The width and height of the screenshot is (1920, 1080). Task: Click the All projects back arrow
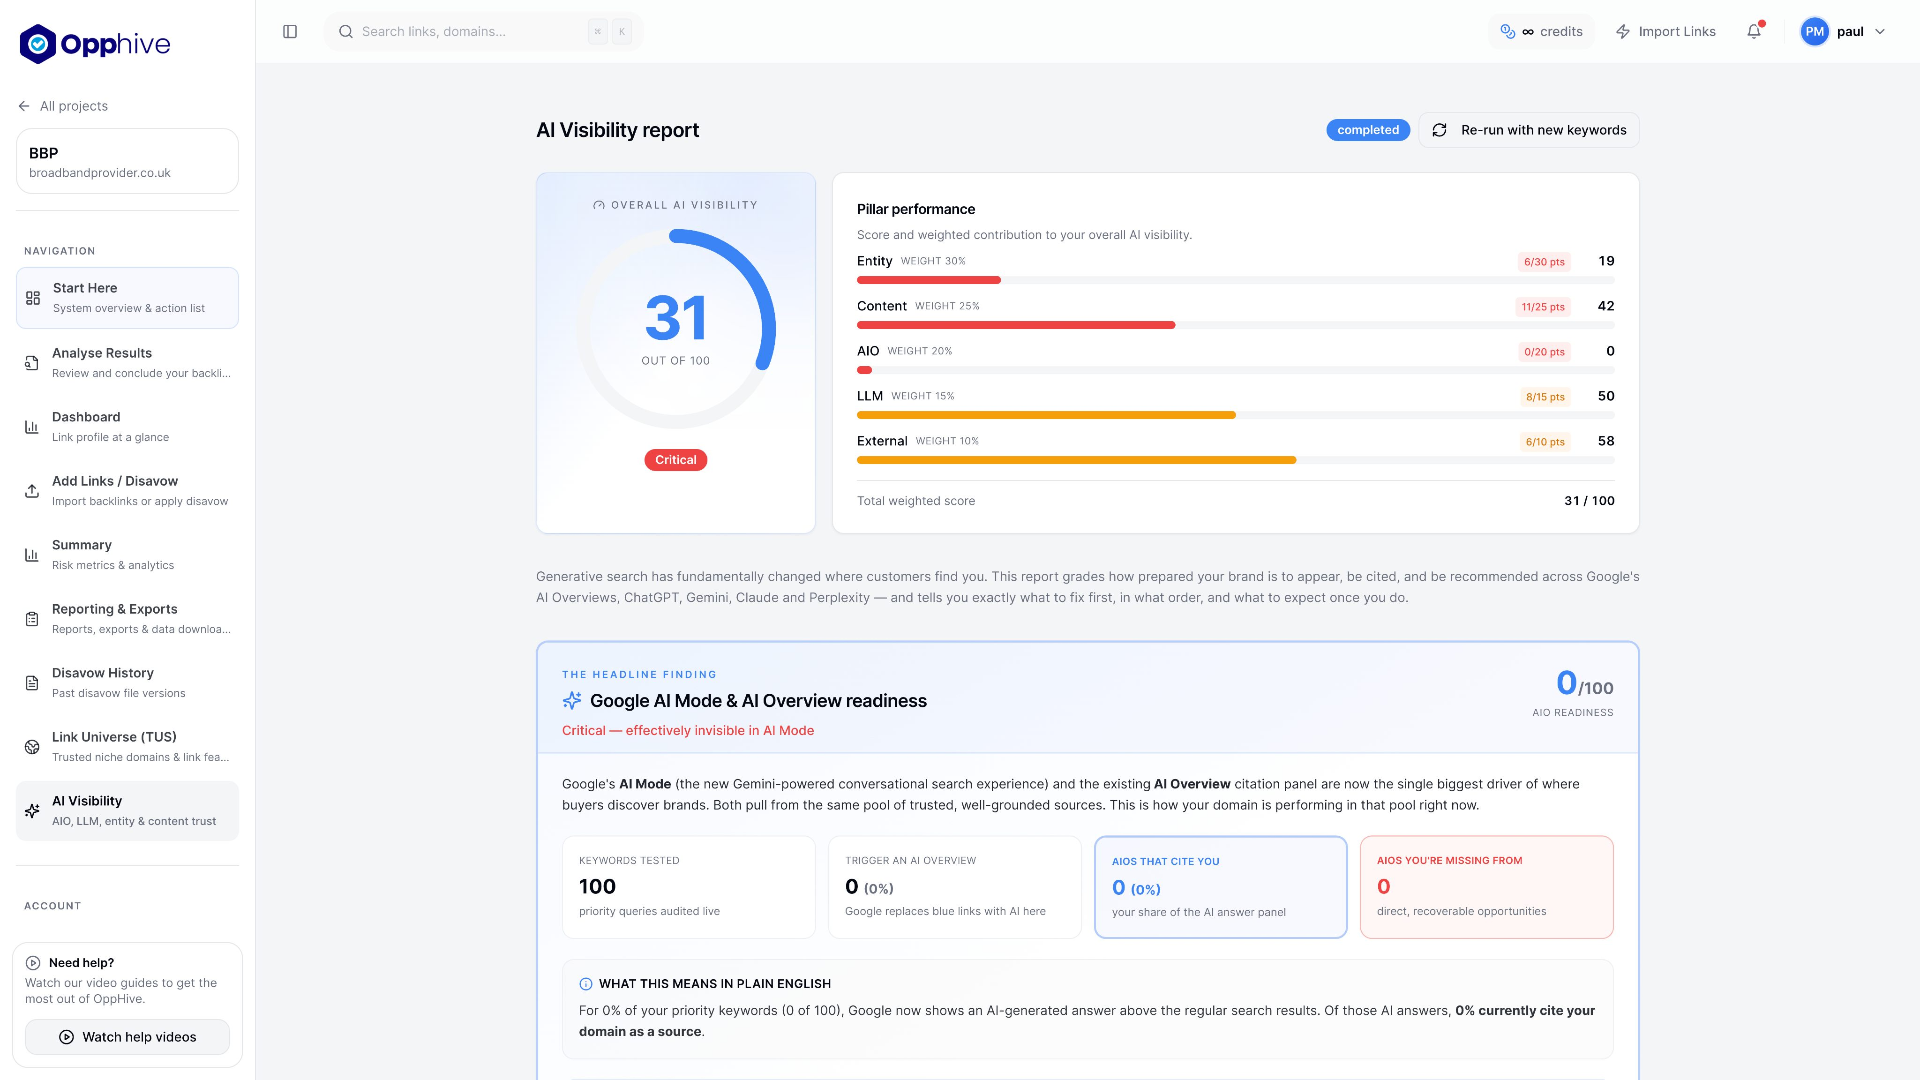click(x=24, y=106)
